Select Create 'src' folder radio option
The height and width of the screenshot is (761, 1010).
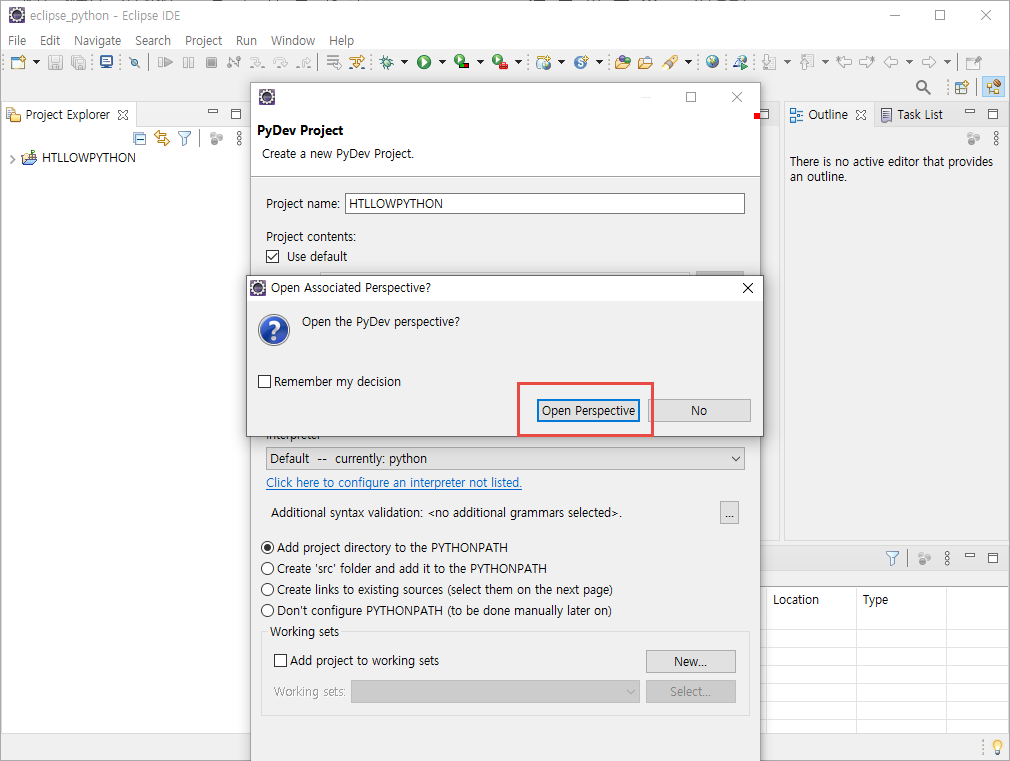[267, 568]
